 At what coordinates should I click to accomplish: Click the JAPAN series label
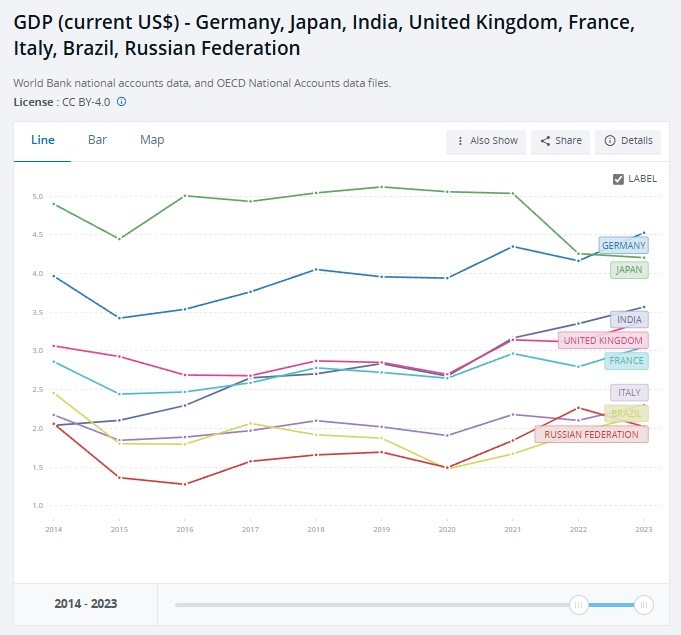point(629,270)
